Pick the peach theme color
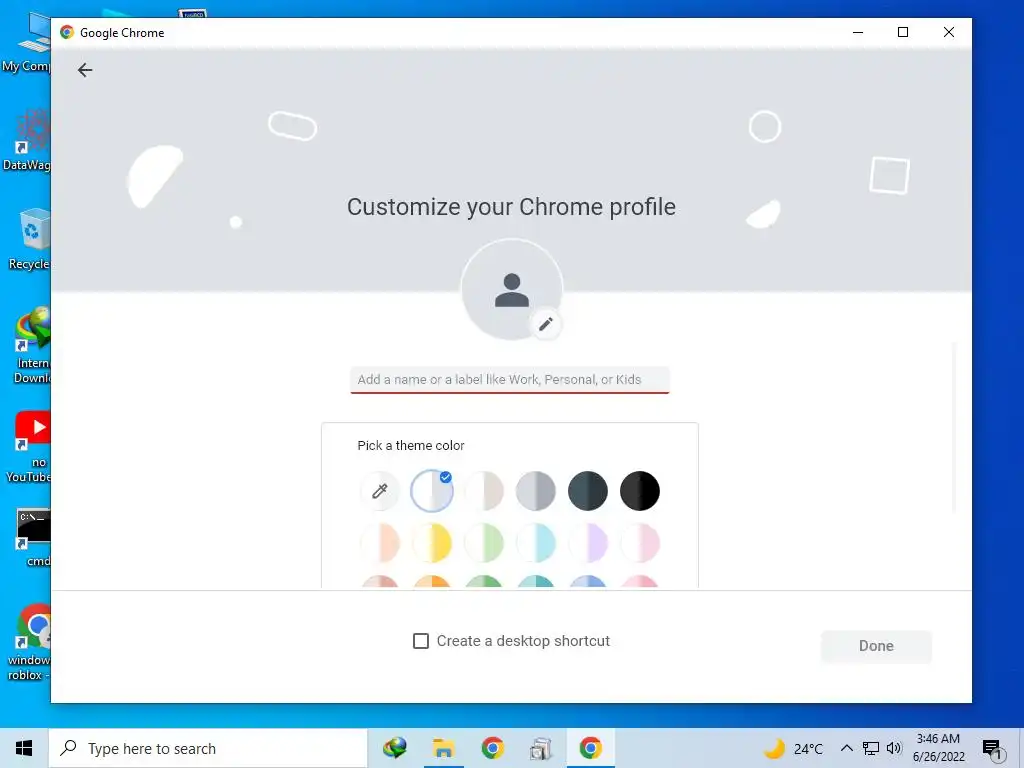This screenshot has width=1024, height=768. tap(379, 543)
